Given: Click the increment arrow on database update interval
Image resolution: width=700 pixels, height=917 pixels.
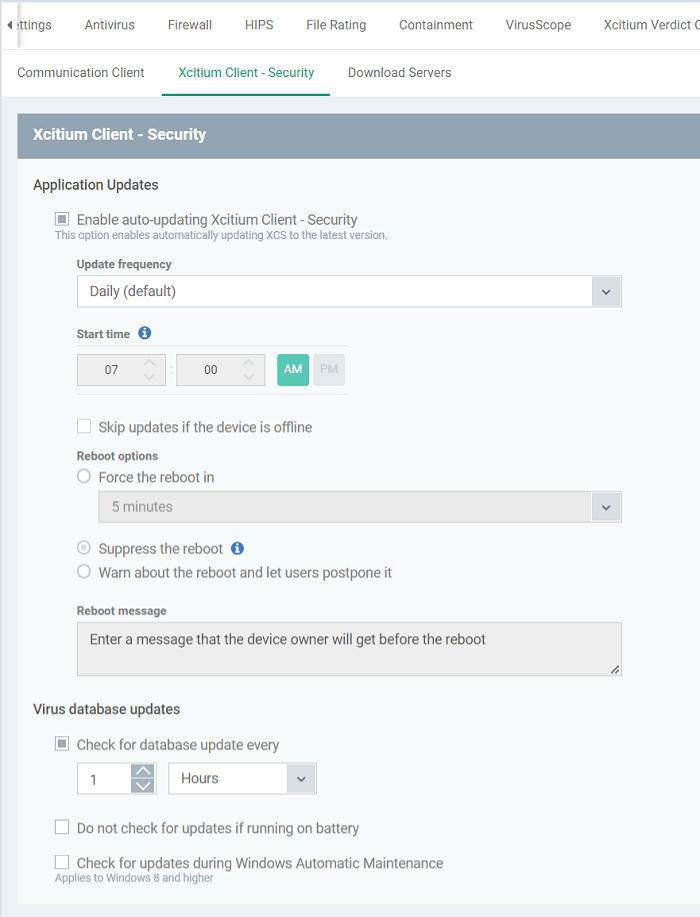Looking at the screenshot, I should point(141,770).
